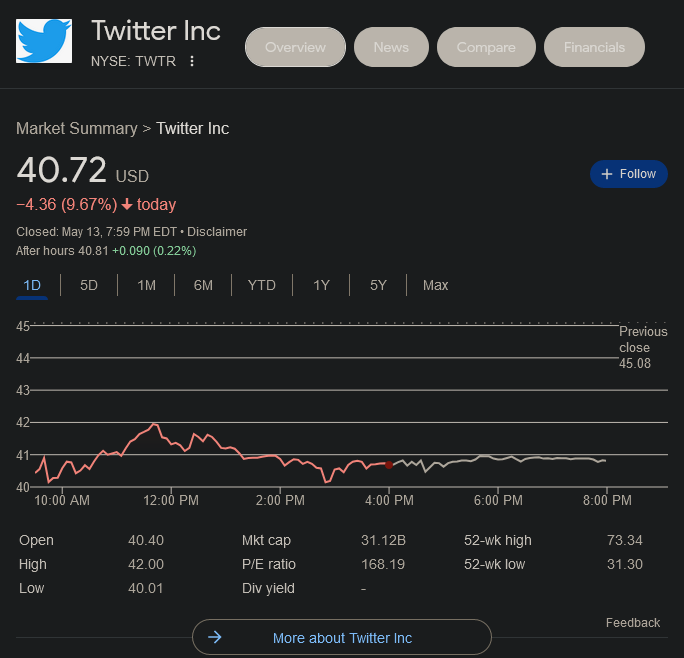
Task: Show the 5D chart range
Action: [89, 285]
